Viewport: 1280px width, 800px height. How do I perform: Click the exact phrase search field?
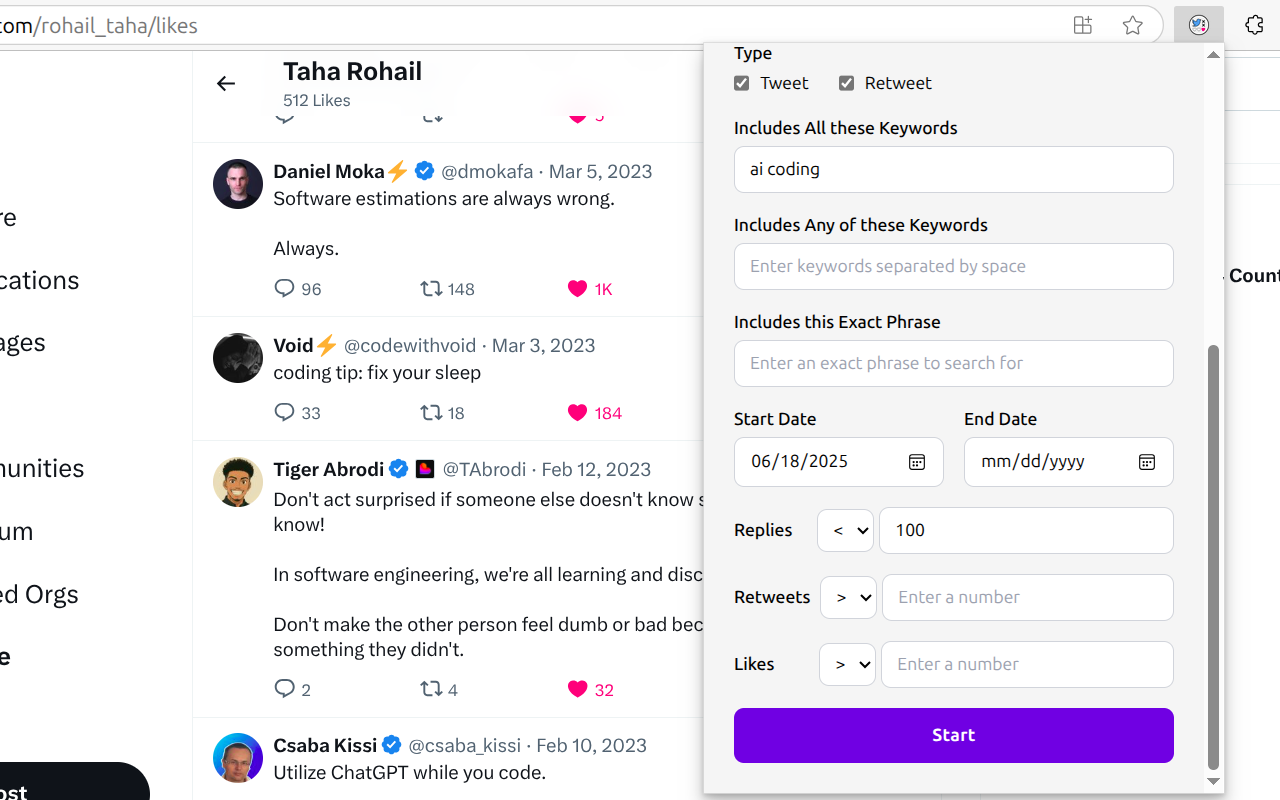point(953,363)
